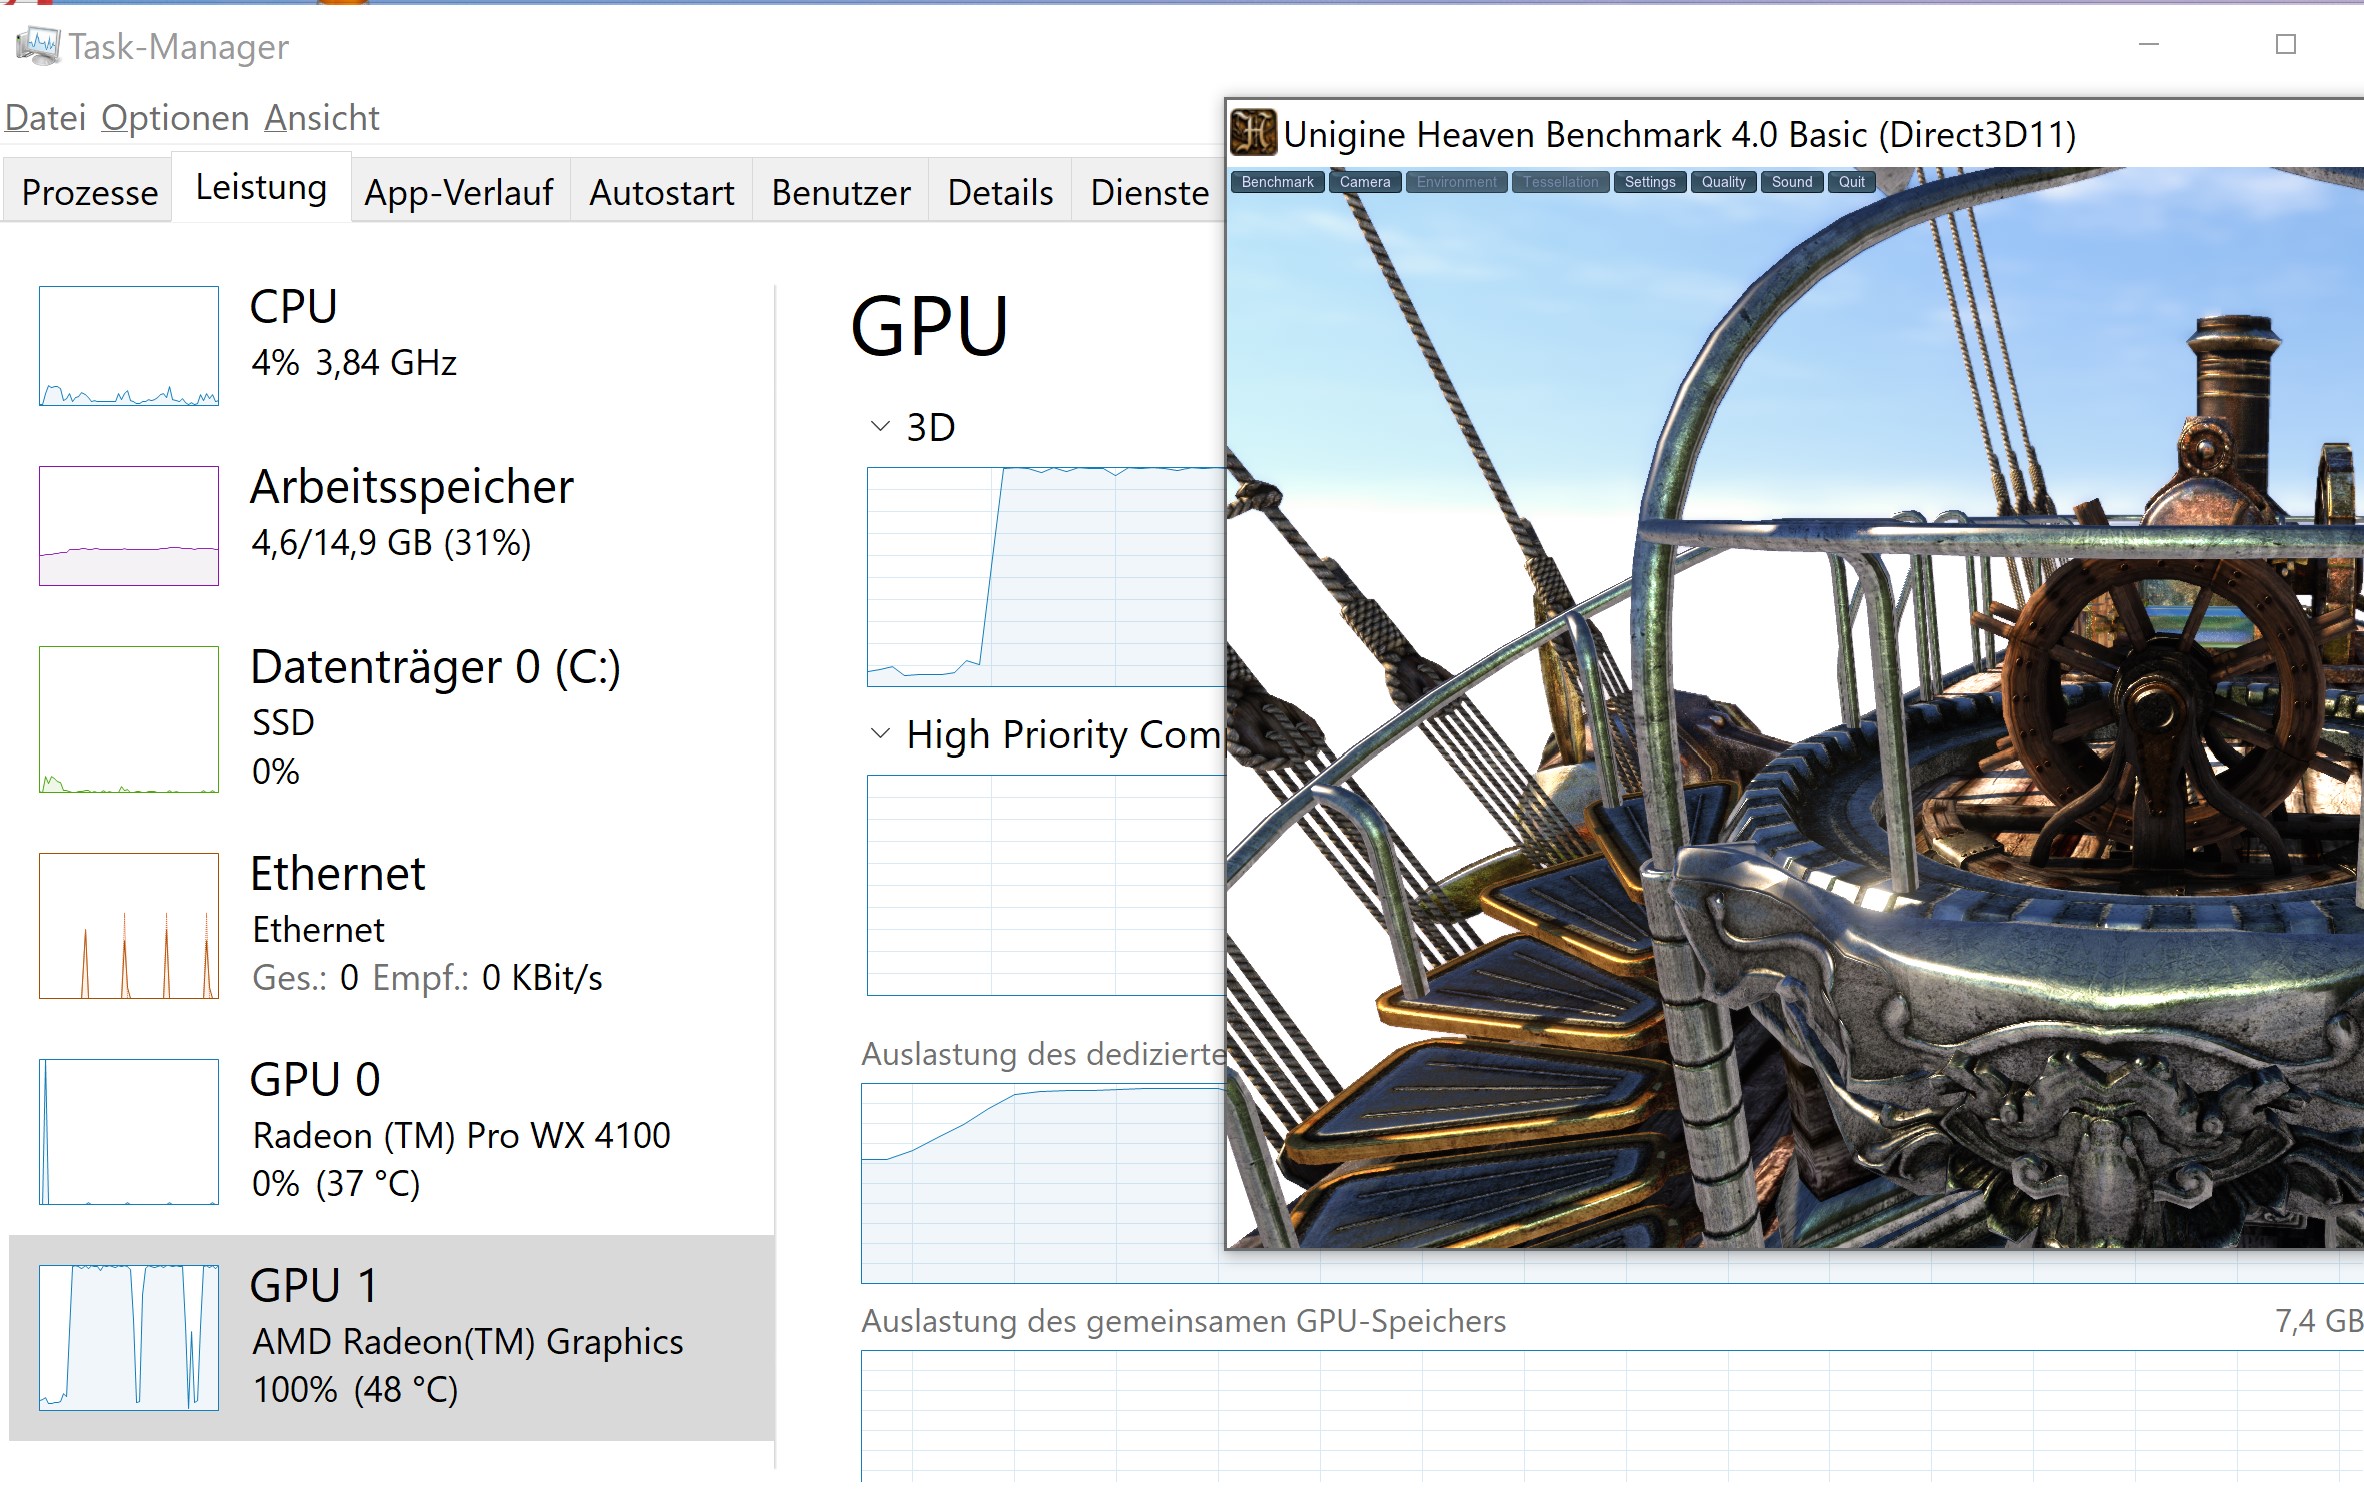
Task: Open the Ansicht menu
Action: [321, 118]
